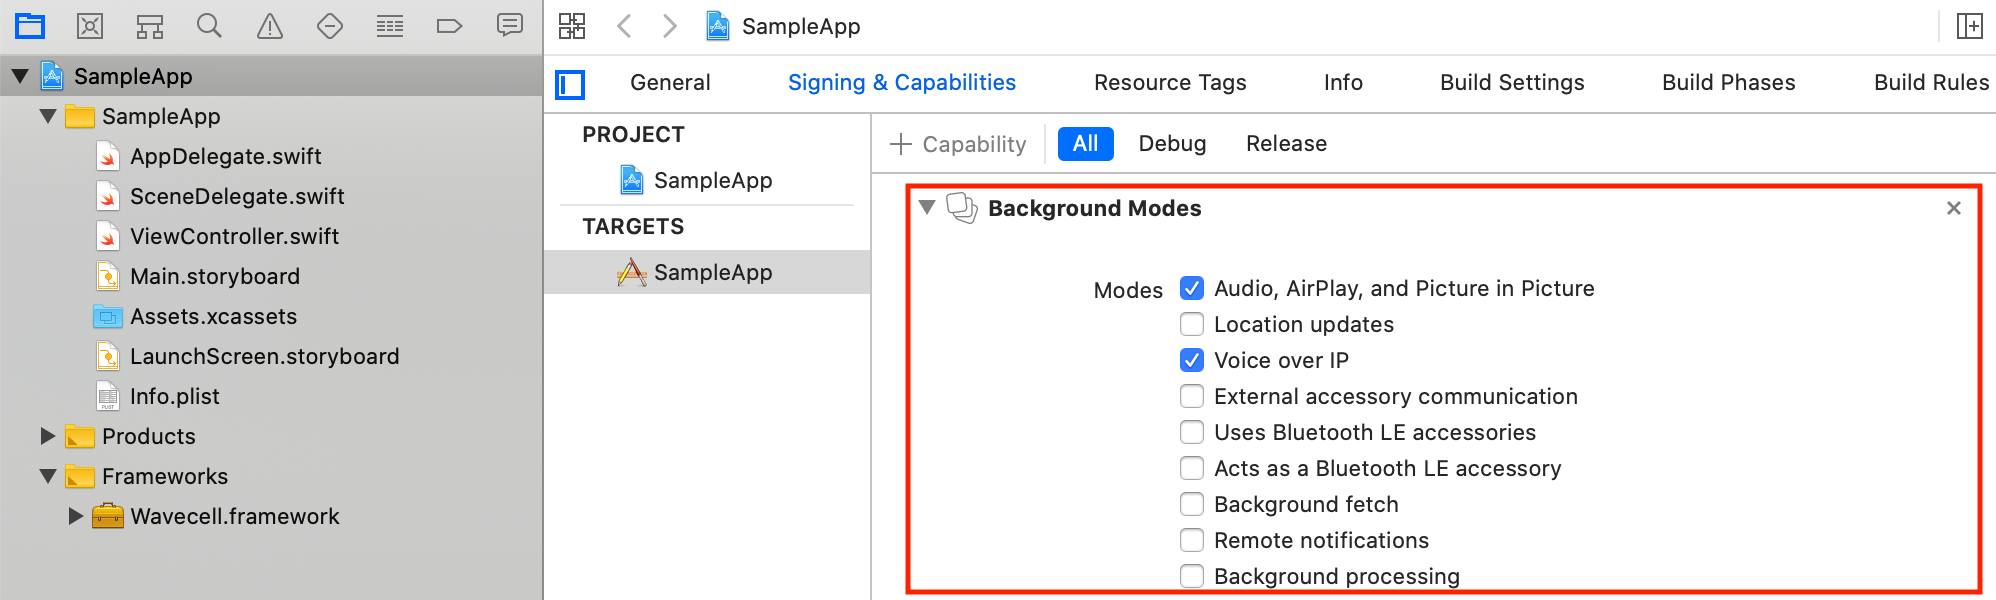Open the Build Settings tab
The height and width of the screenshot is (600, 1996).
click(1512, 83)
